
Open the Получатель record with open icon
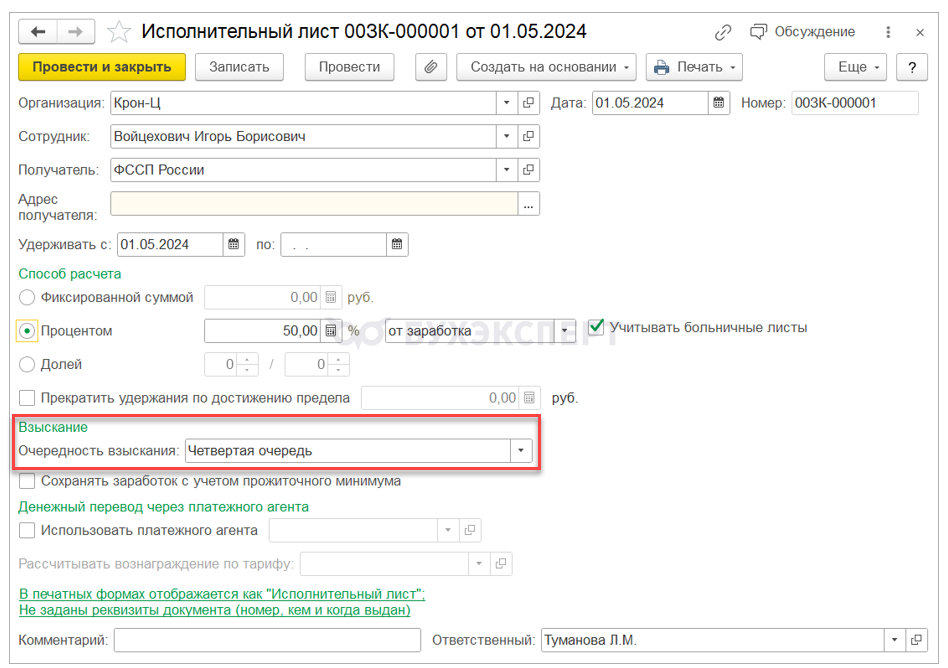[x=529, y=170]
